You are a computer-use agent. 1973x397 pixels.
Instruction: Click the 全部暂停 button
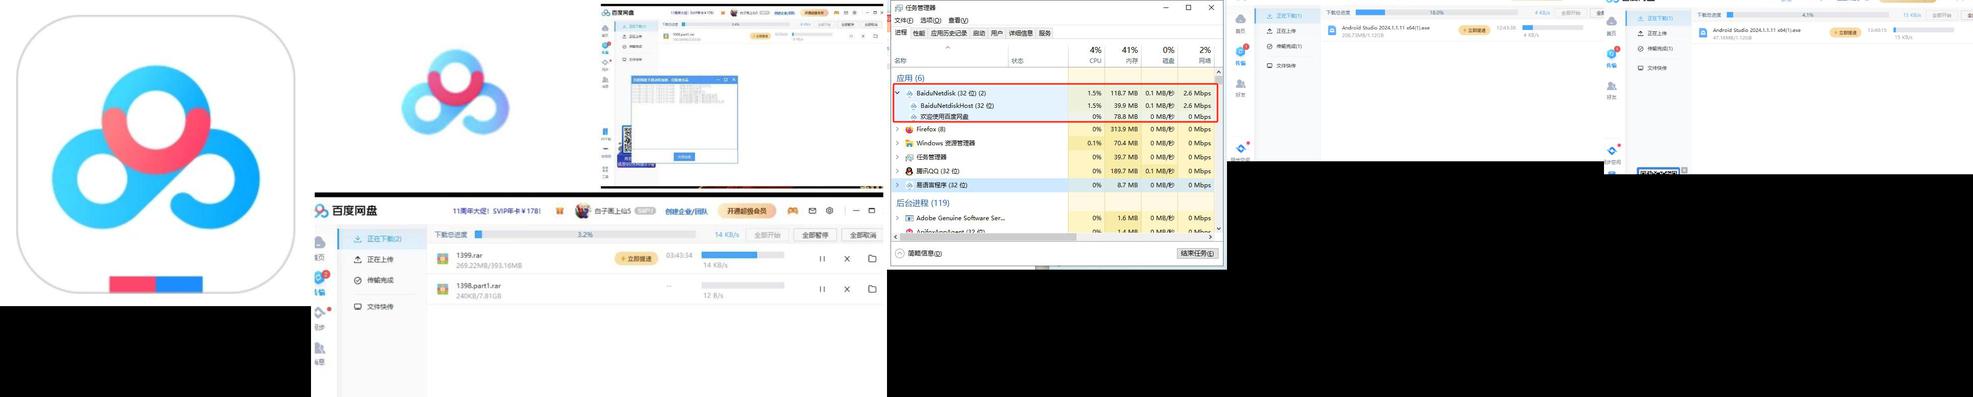[x=815, y=235]
